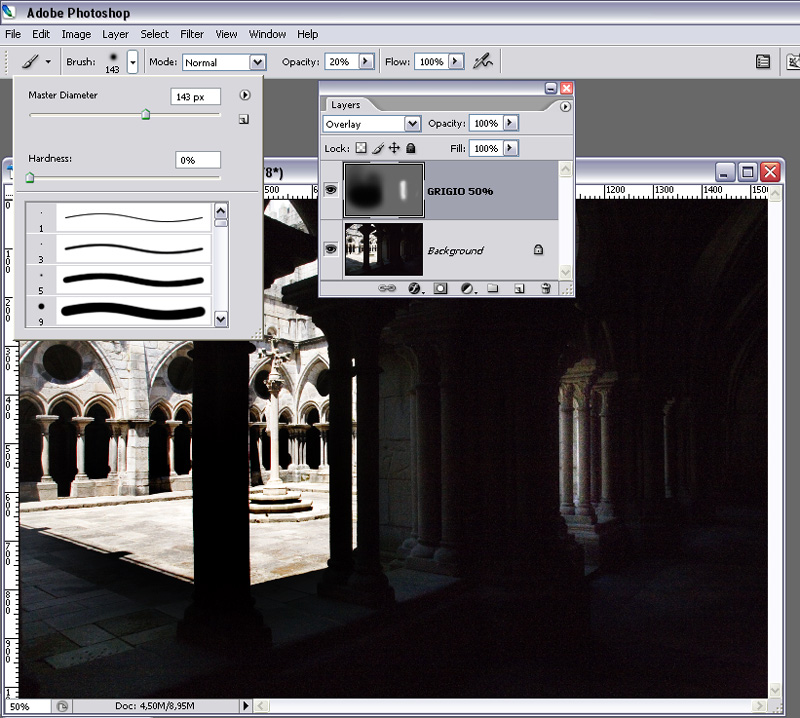
Task: Open the layer style effects menu
Action: pyautogui.click(x=414, y=288)
